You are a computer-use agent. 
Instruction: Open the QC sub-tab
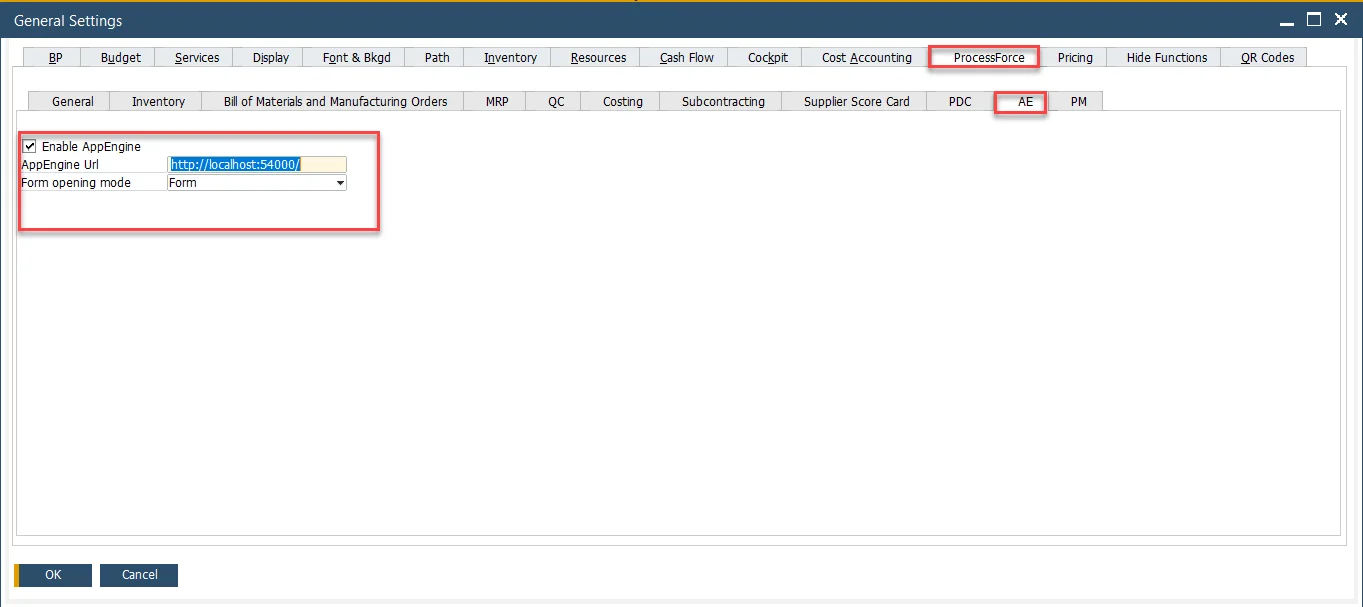556,101
